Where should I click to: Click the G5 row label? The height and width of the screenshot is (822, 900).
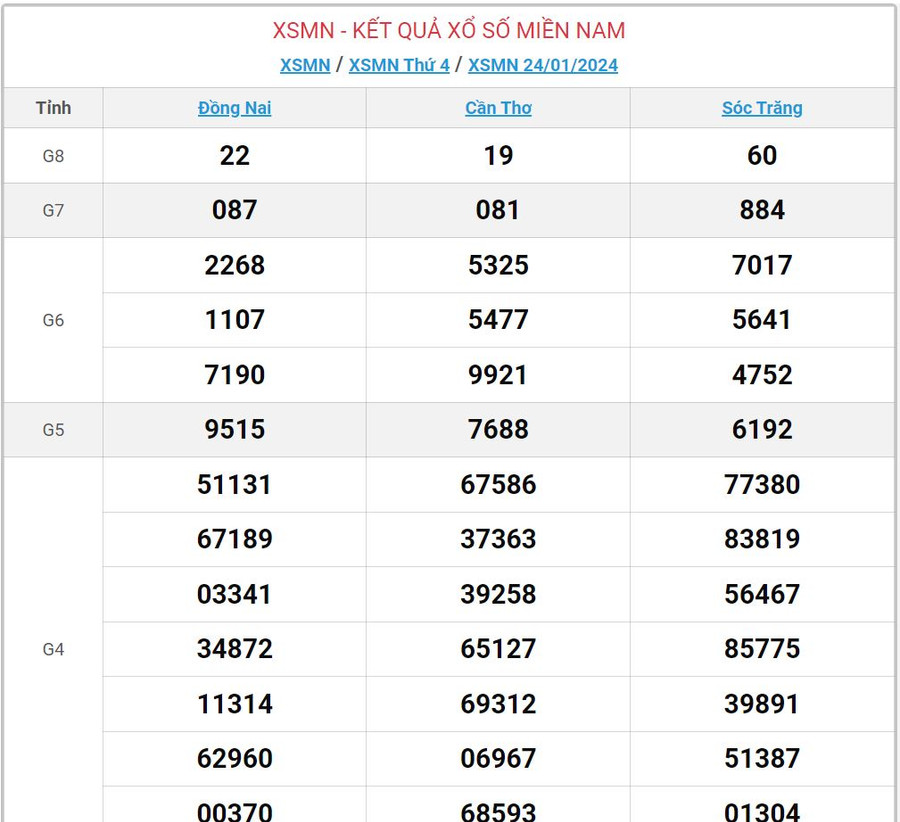tap(53, 430)
